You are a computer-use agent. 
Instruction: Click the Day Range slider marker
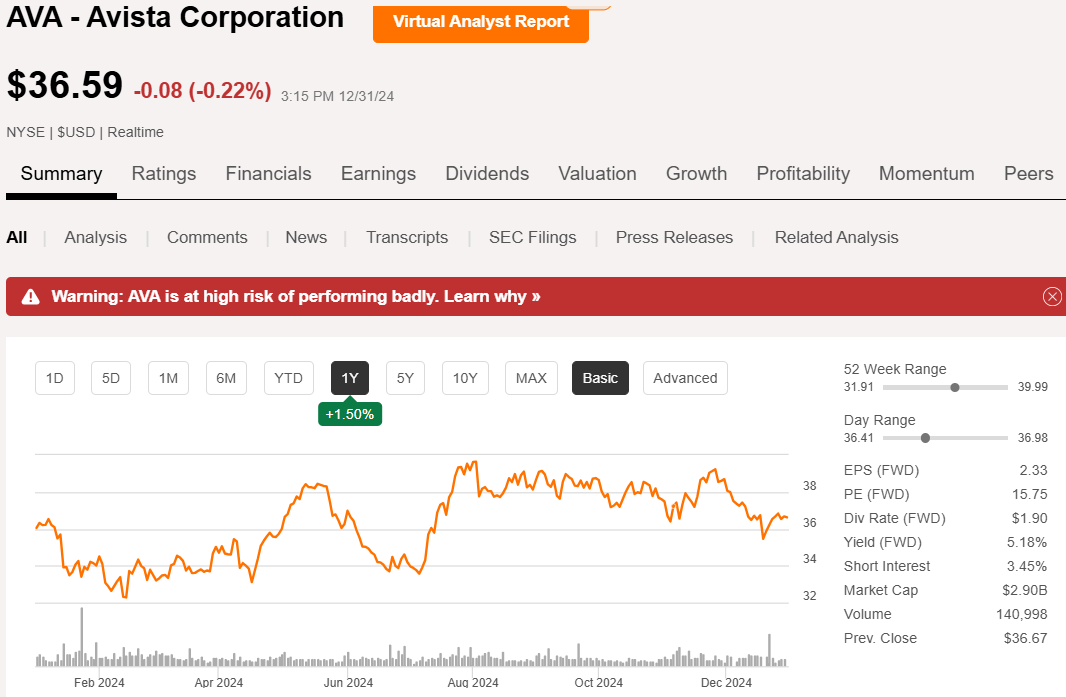coord(925,438)
